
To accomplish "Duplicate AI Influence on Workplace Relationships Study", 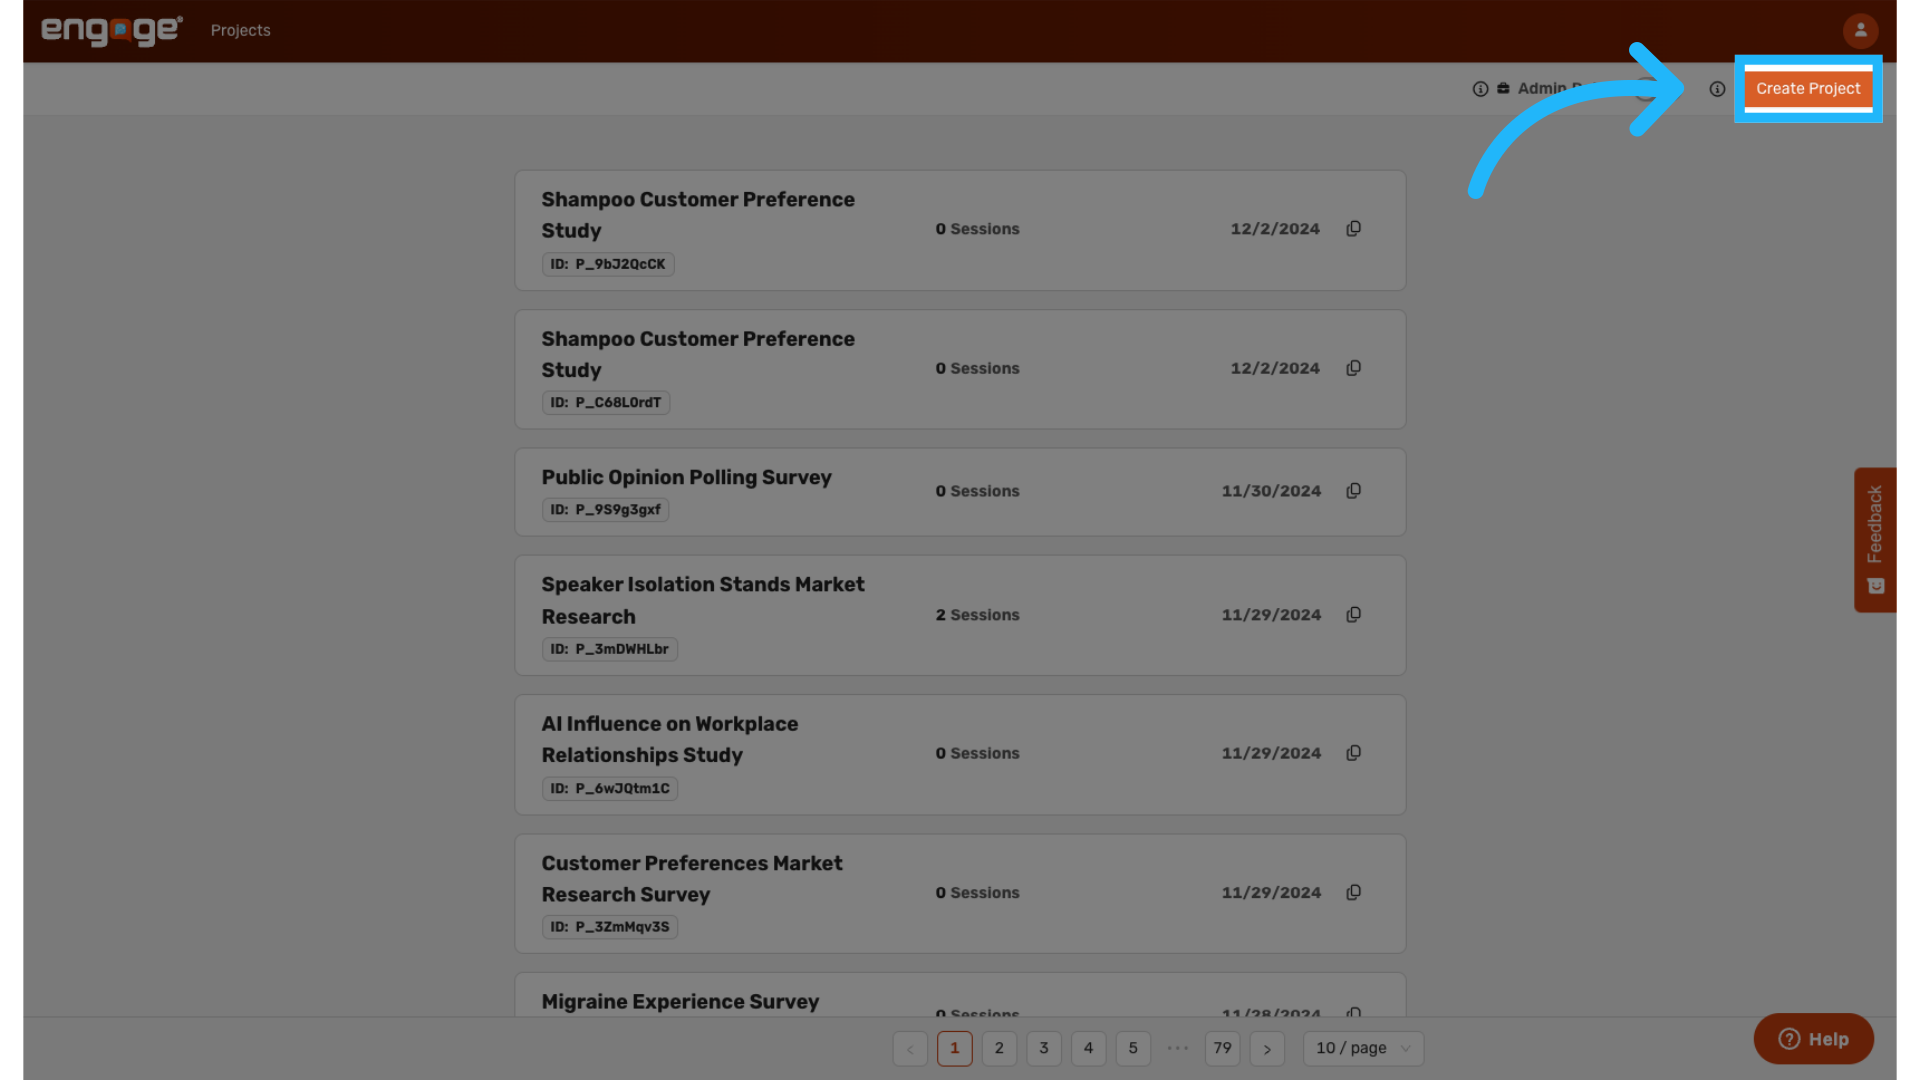I will click(1353, 753).
